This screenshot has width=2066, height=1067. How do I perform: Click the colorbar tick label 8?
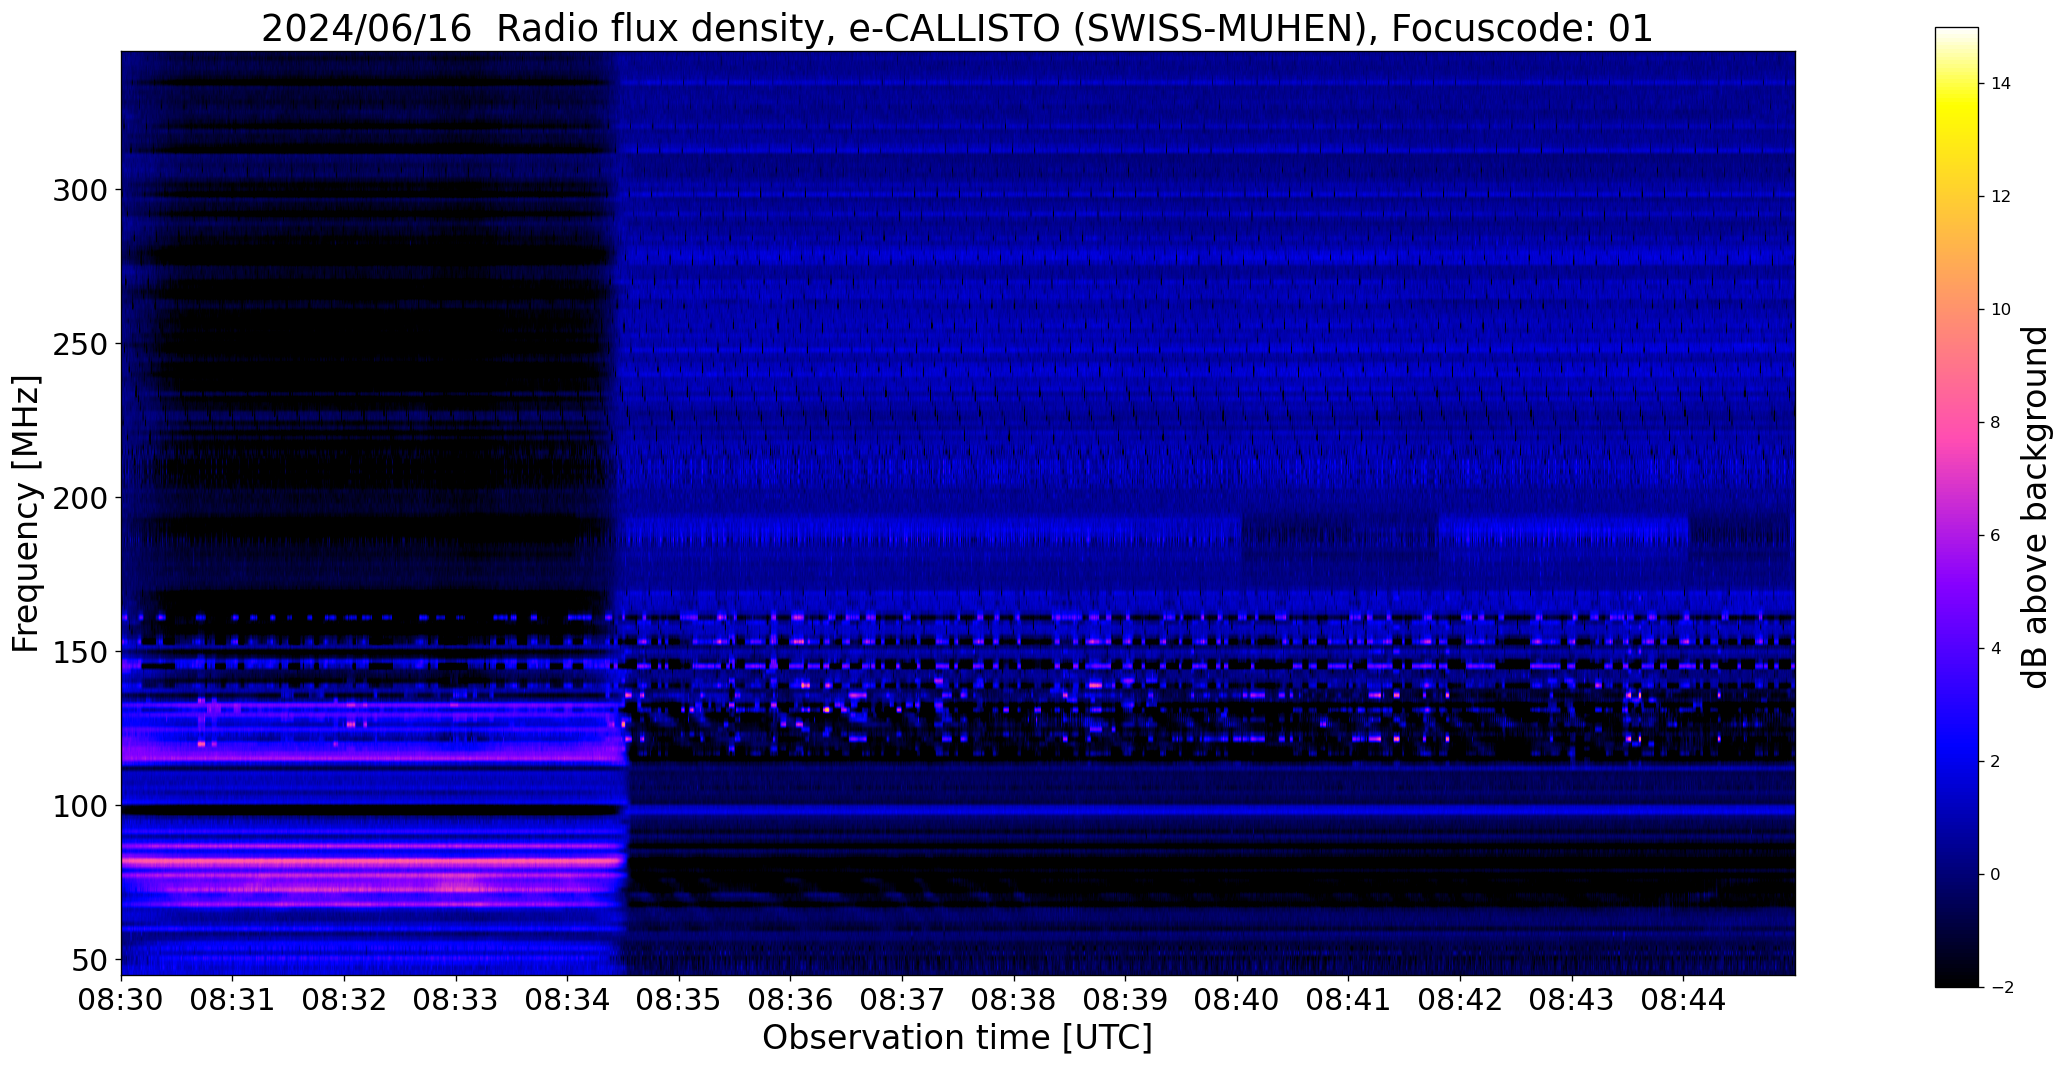(1995, 423)
